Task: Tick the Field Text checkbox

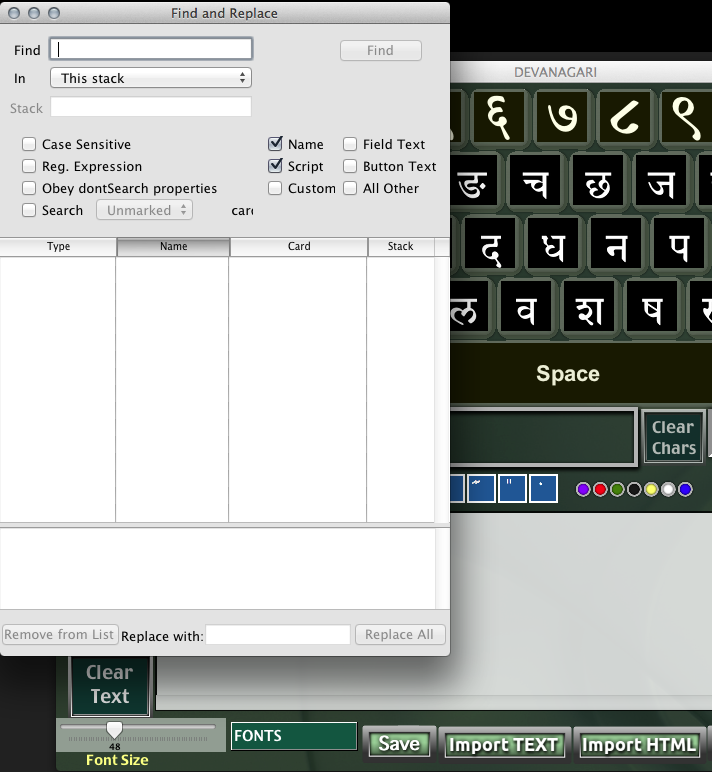Action: coord(351,145)
